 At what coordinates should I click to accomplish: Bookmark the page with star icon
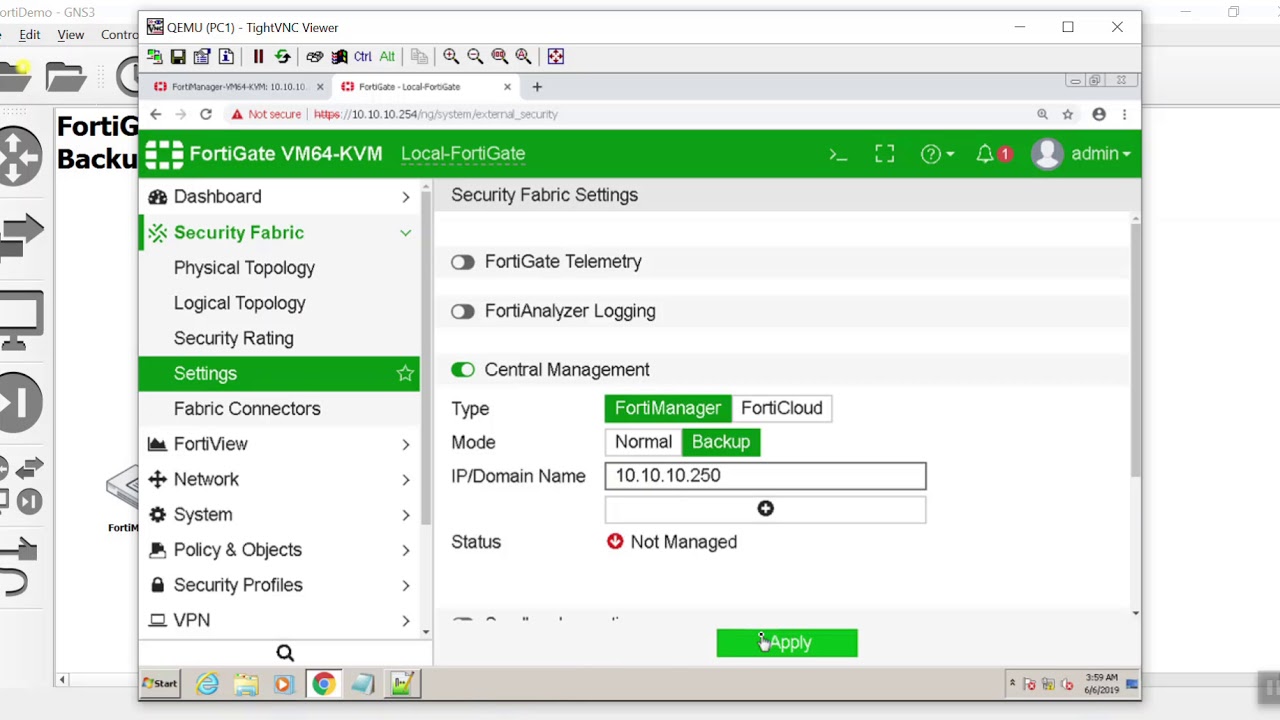(x=1068, y=114)
